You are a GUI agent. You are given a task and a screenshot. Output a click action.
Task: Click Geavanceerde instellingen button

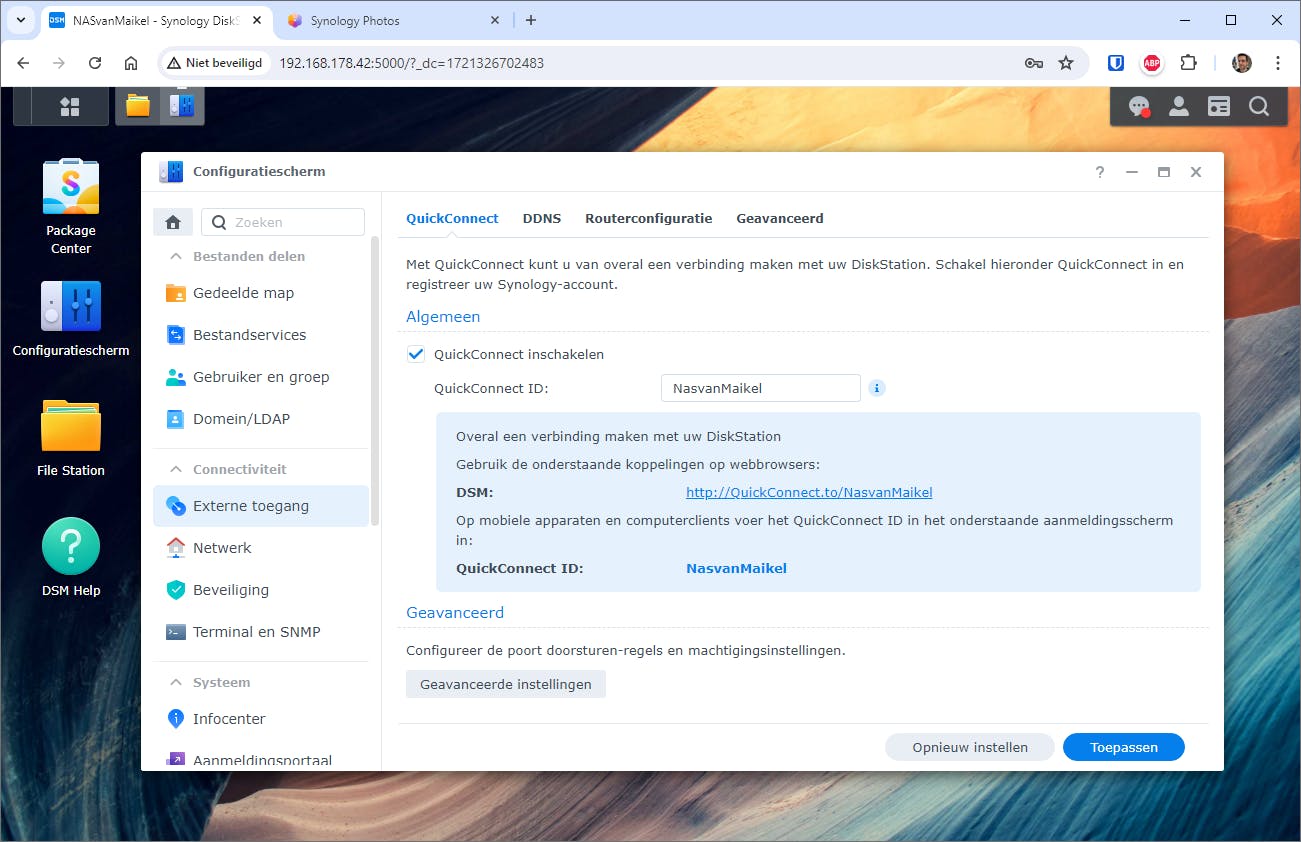506,684
